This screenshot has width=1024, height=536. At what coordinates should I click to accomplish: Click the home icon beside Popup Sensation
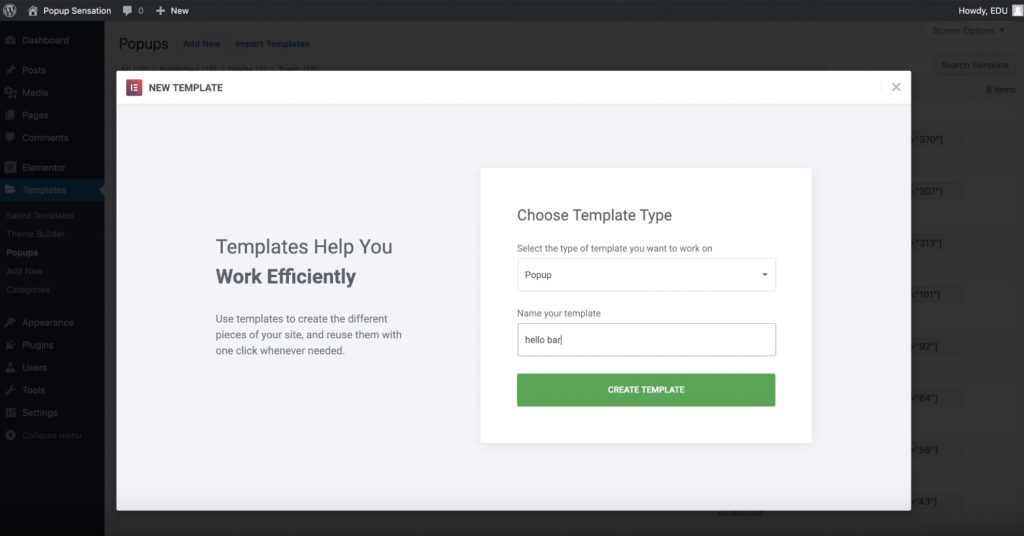[33, 10]
